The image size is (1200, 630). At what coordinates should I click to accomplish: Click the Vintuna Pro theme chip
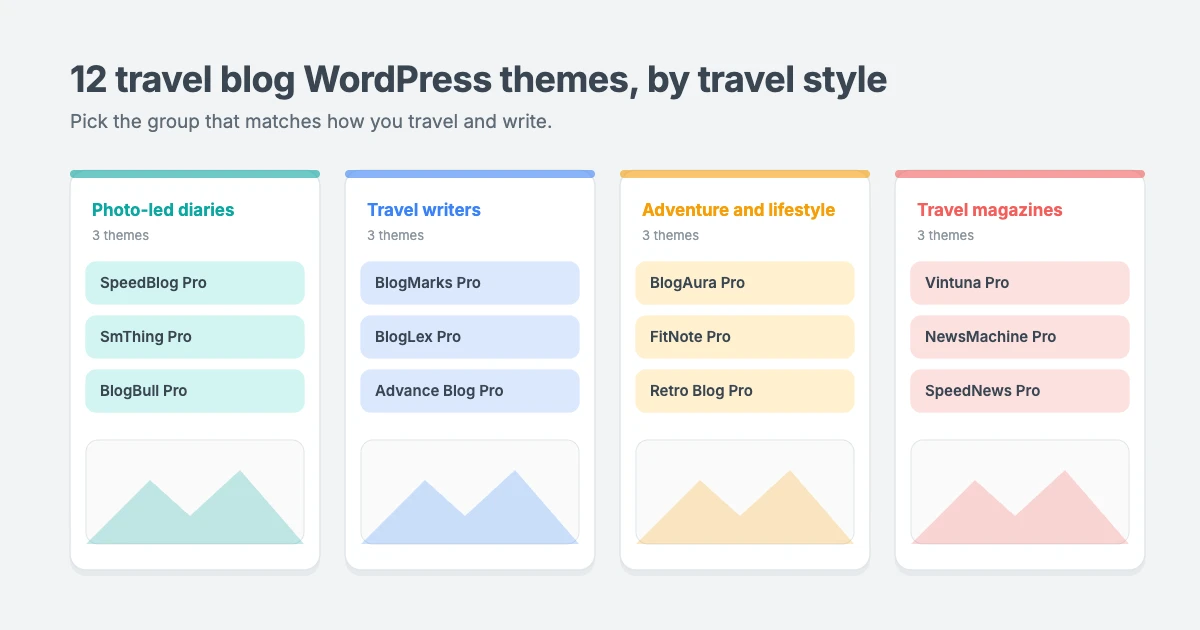pos(1020,283)
